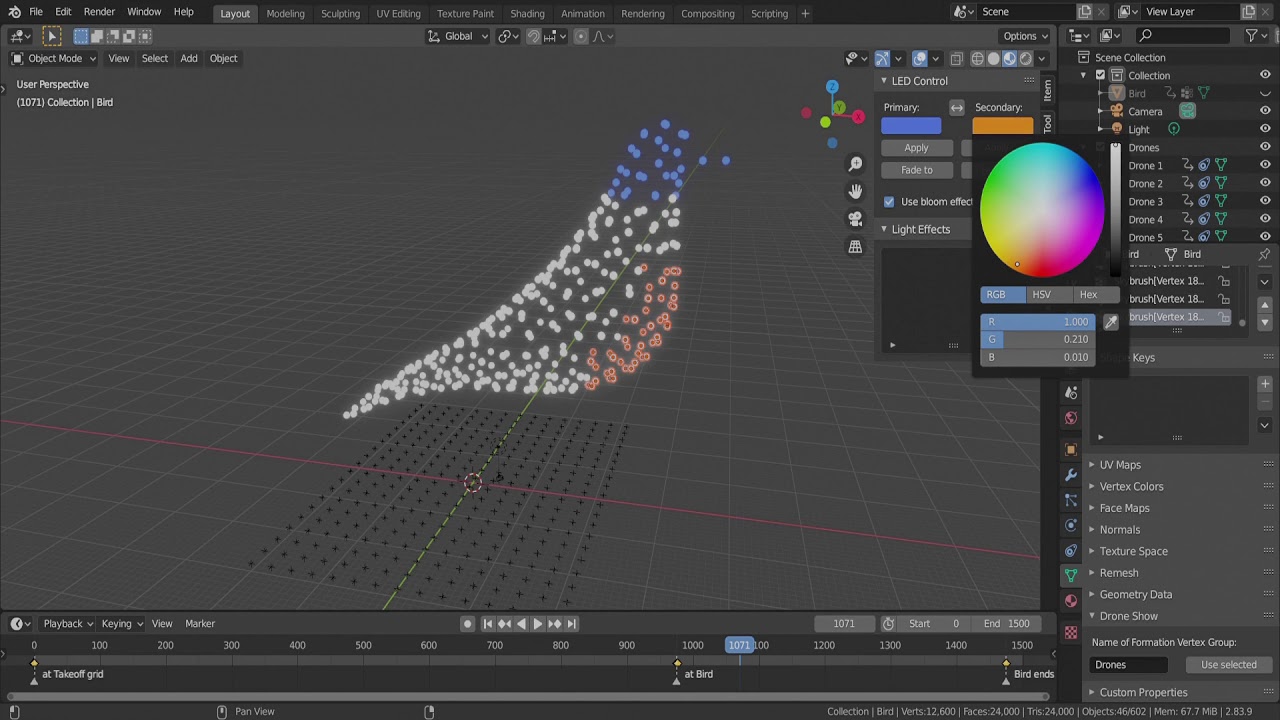The image size is (1280, 720).
Task: Click the Use selected button
Action: [1228, 665]
